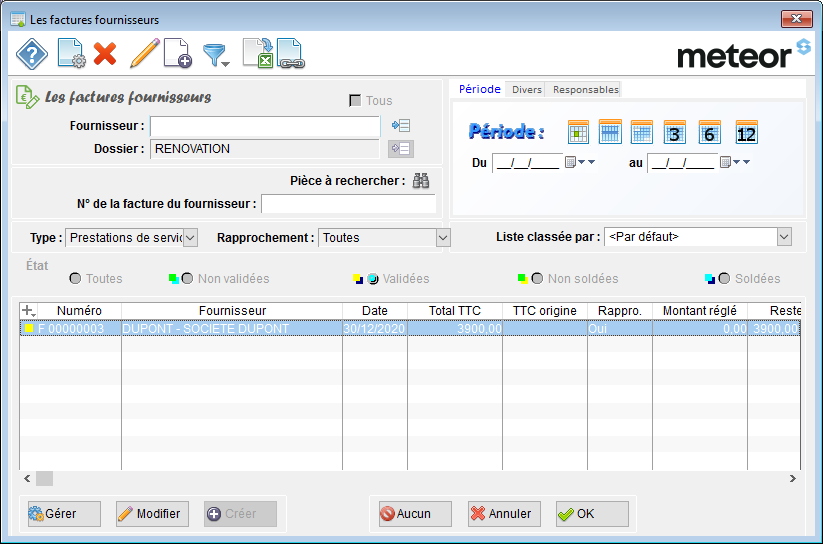The height and width of the screenshot is (544, 823).
Task: Select the Soldées radio button
Action: tap(724, 278)
